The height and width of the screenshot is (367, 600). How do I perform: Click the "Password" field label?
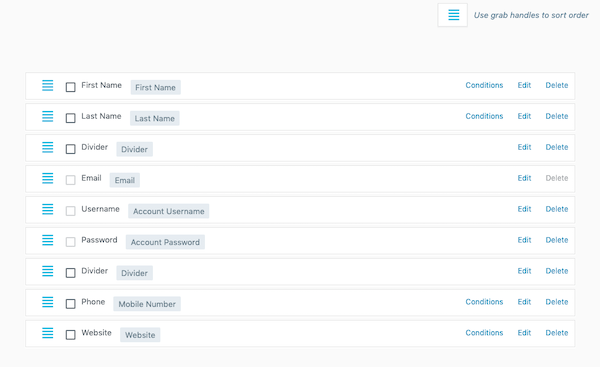click(99, 240)
